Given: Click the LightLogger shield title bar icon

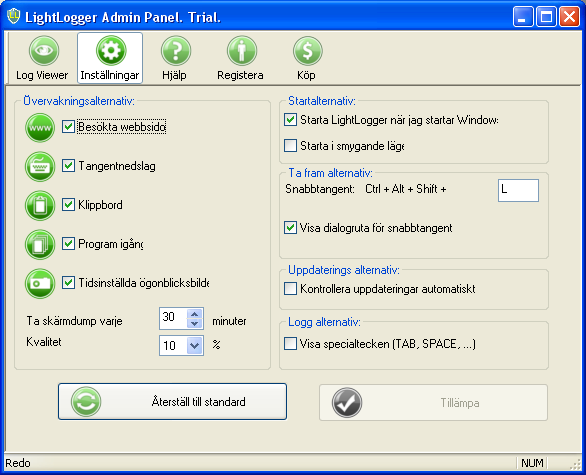Looking at the screenshot, I should 13,16.
